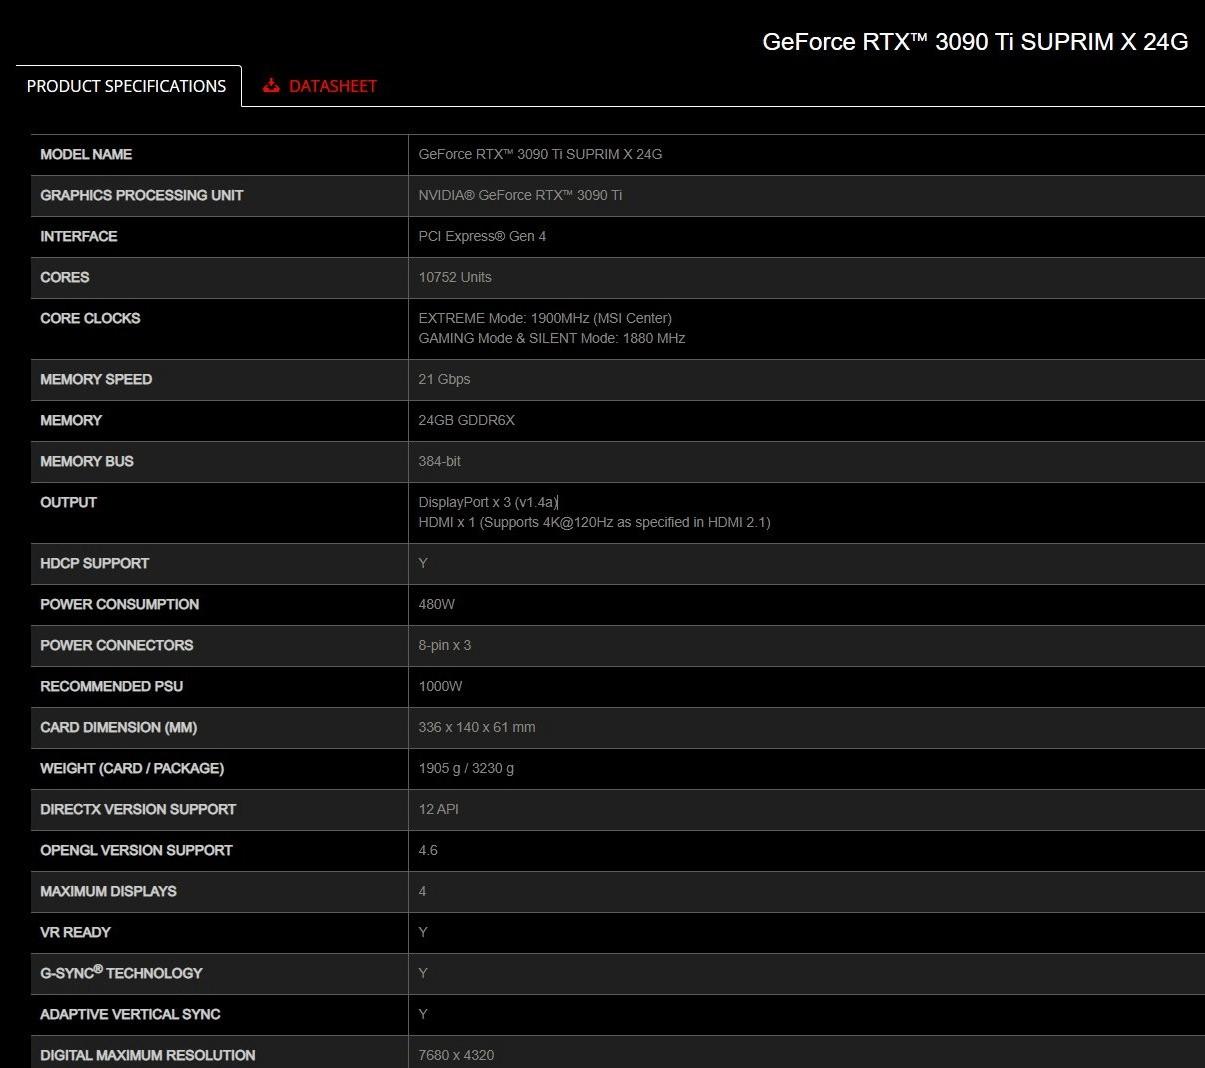Click the EXTREME Mode 1900MHz clock text
The image size is (1205, 1068).
545,318
